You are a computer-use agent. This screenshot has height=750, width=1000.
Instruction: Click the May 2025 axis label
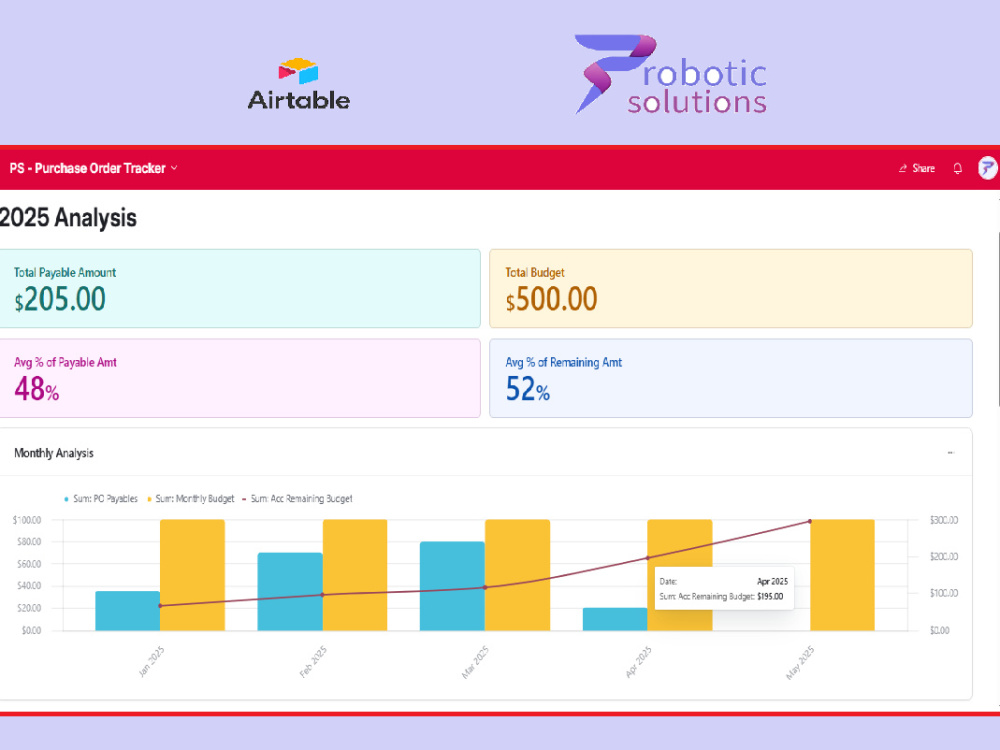(x=800, y=663)
